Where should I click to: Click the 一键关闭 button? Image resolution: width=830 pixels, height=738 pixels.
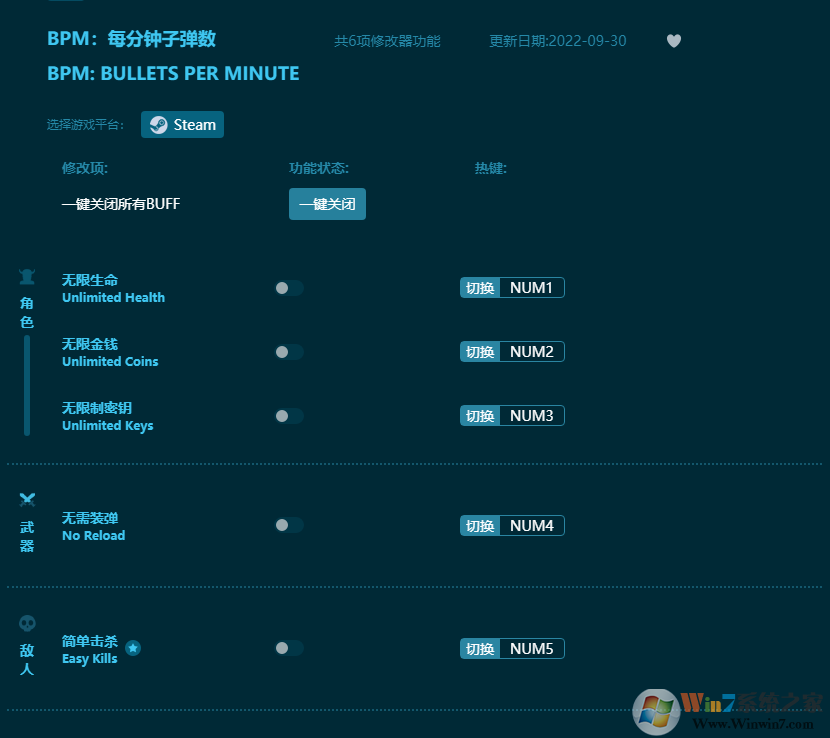click(327, 204)
